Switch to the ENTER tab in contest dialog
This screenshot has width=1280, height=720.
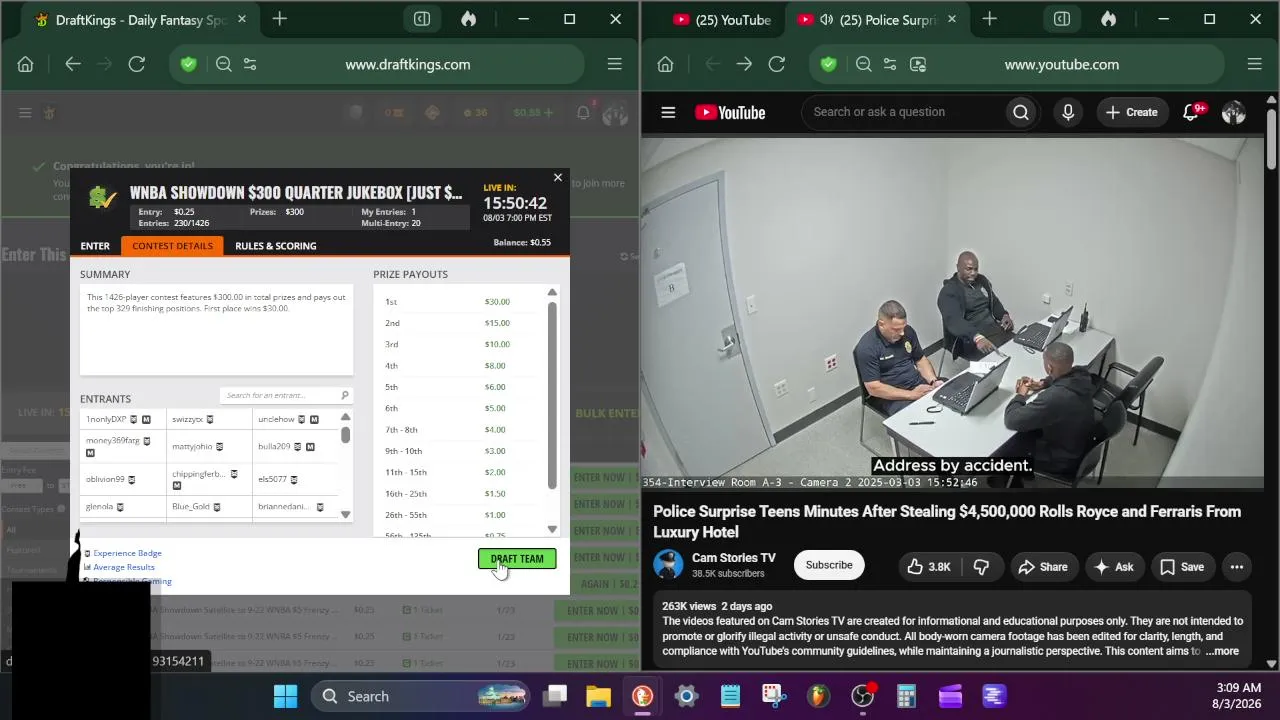click(x=95, y=246)
